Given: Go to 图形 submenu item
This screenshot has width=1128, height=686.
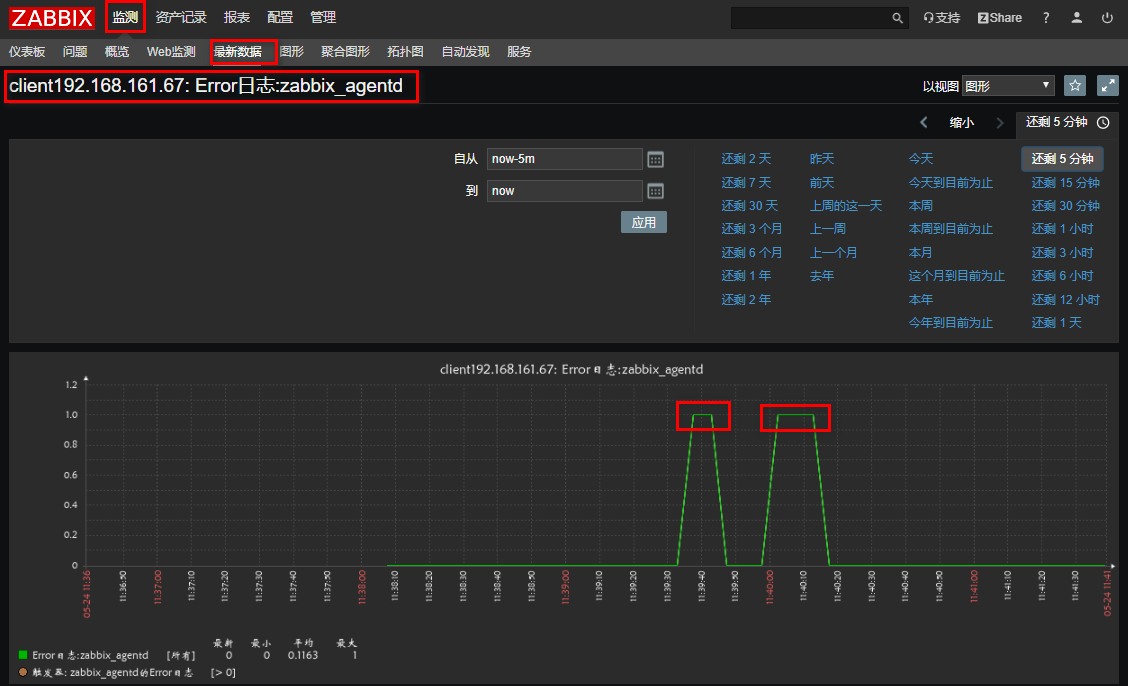Looking at the screenshot, I should click(292, 52).
